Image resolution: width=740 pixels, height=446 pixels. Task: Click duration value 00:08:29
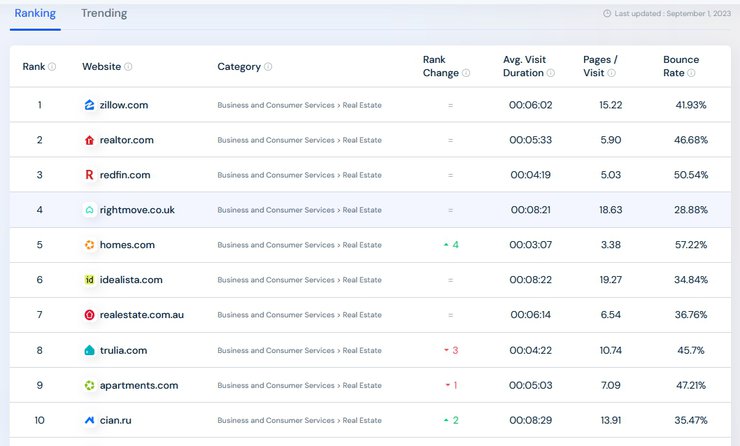click(x=530, y=420)
